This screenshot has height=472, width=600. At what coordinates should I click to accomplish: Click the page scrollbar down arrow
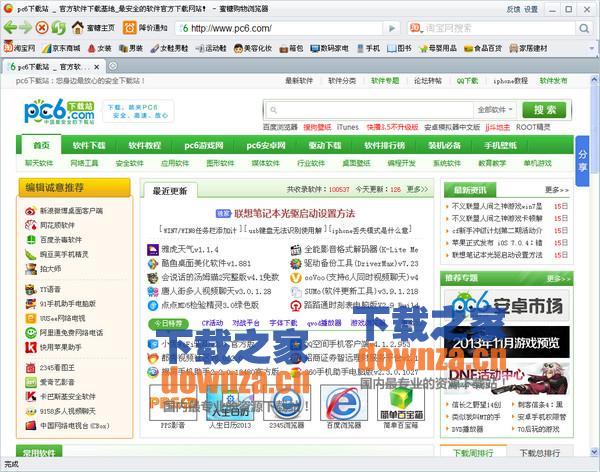point(594,452)
